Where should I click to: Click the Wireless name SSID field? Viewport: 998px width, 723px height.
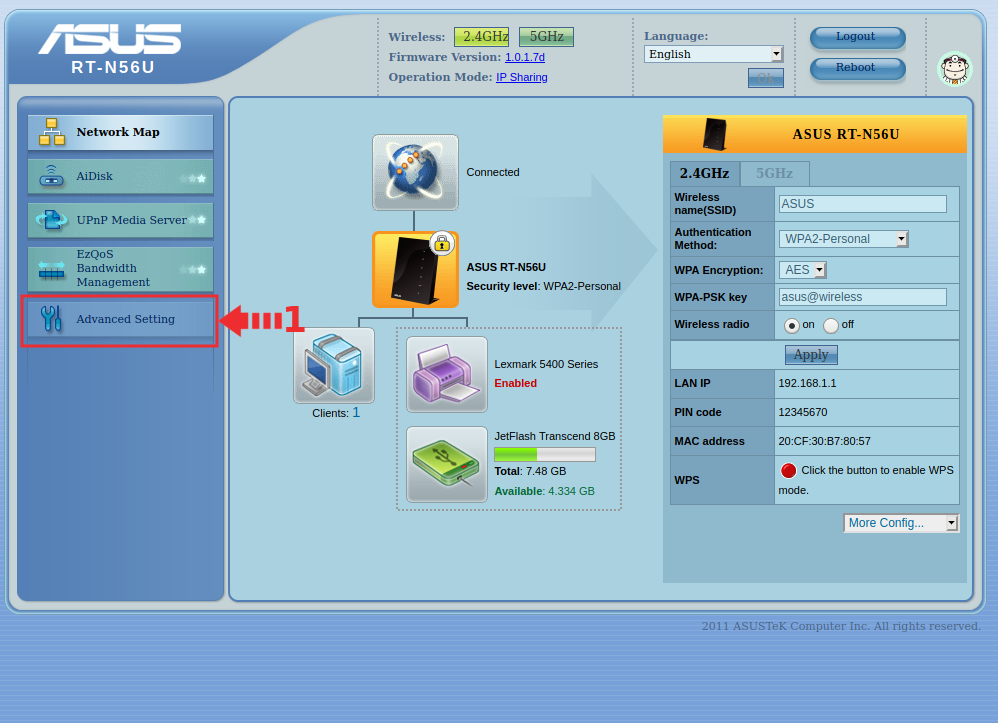pyautogui.click(x=862, y=204)
